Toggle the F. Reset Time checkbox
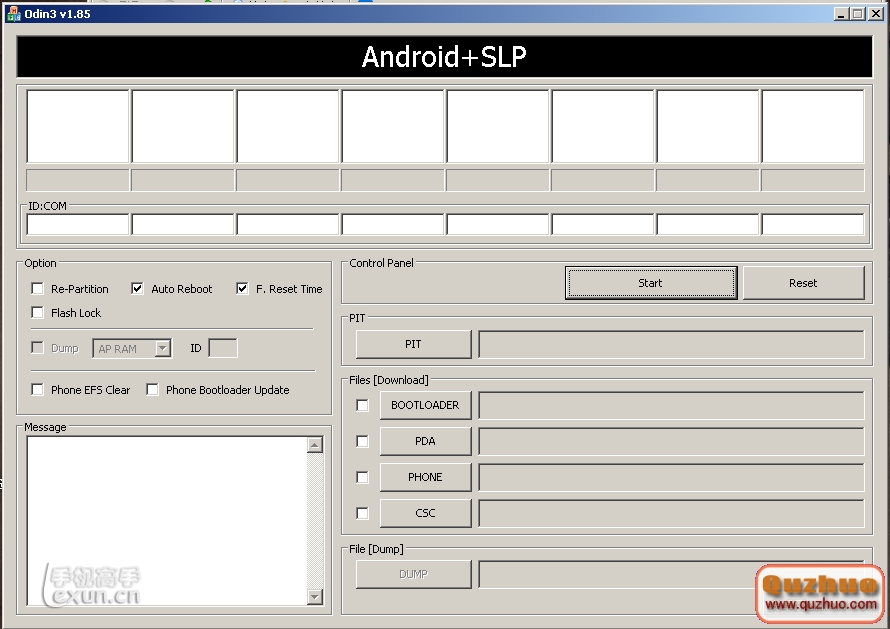 [x=242, y=289]
